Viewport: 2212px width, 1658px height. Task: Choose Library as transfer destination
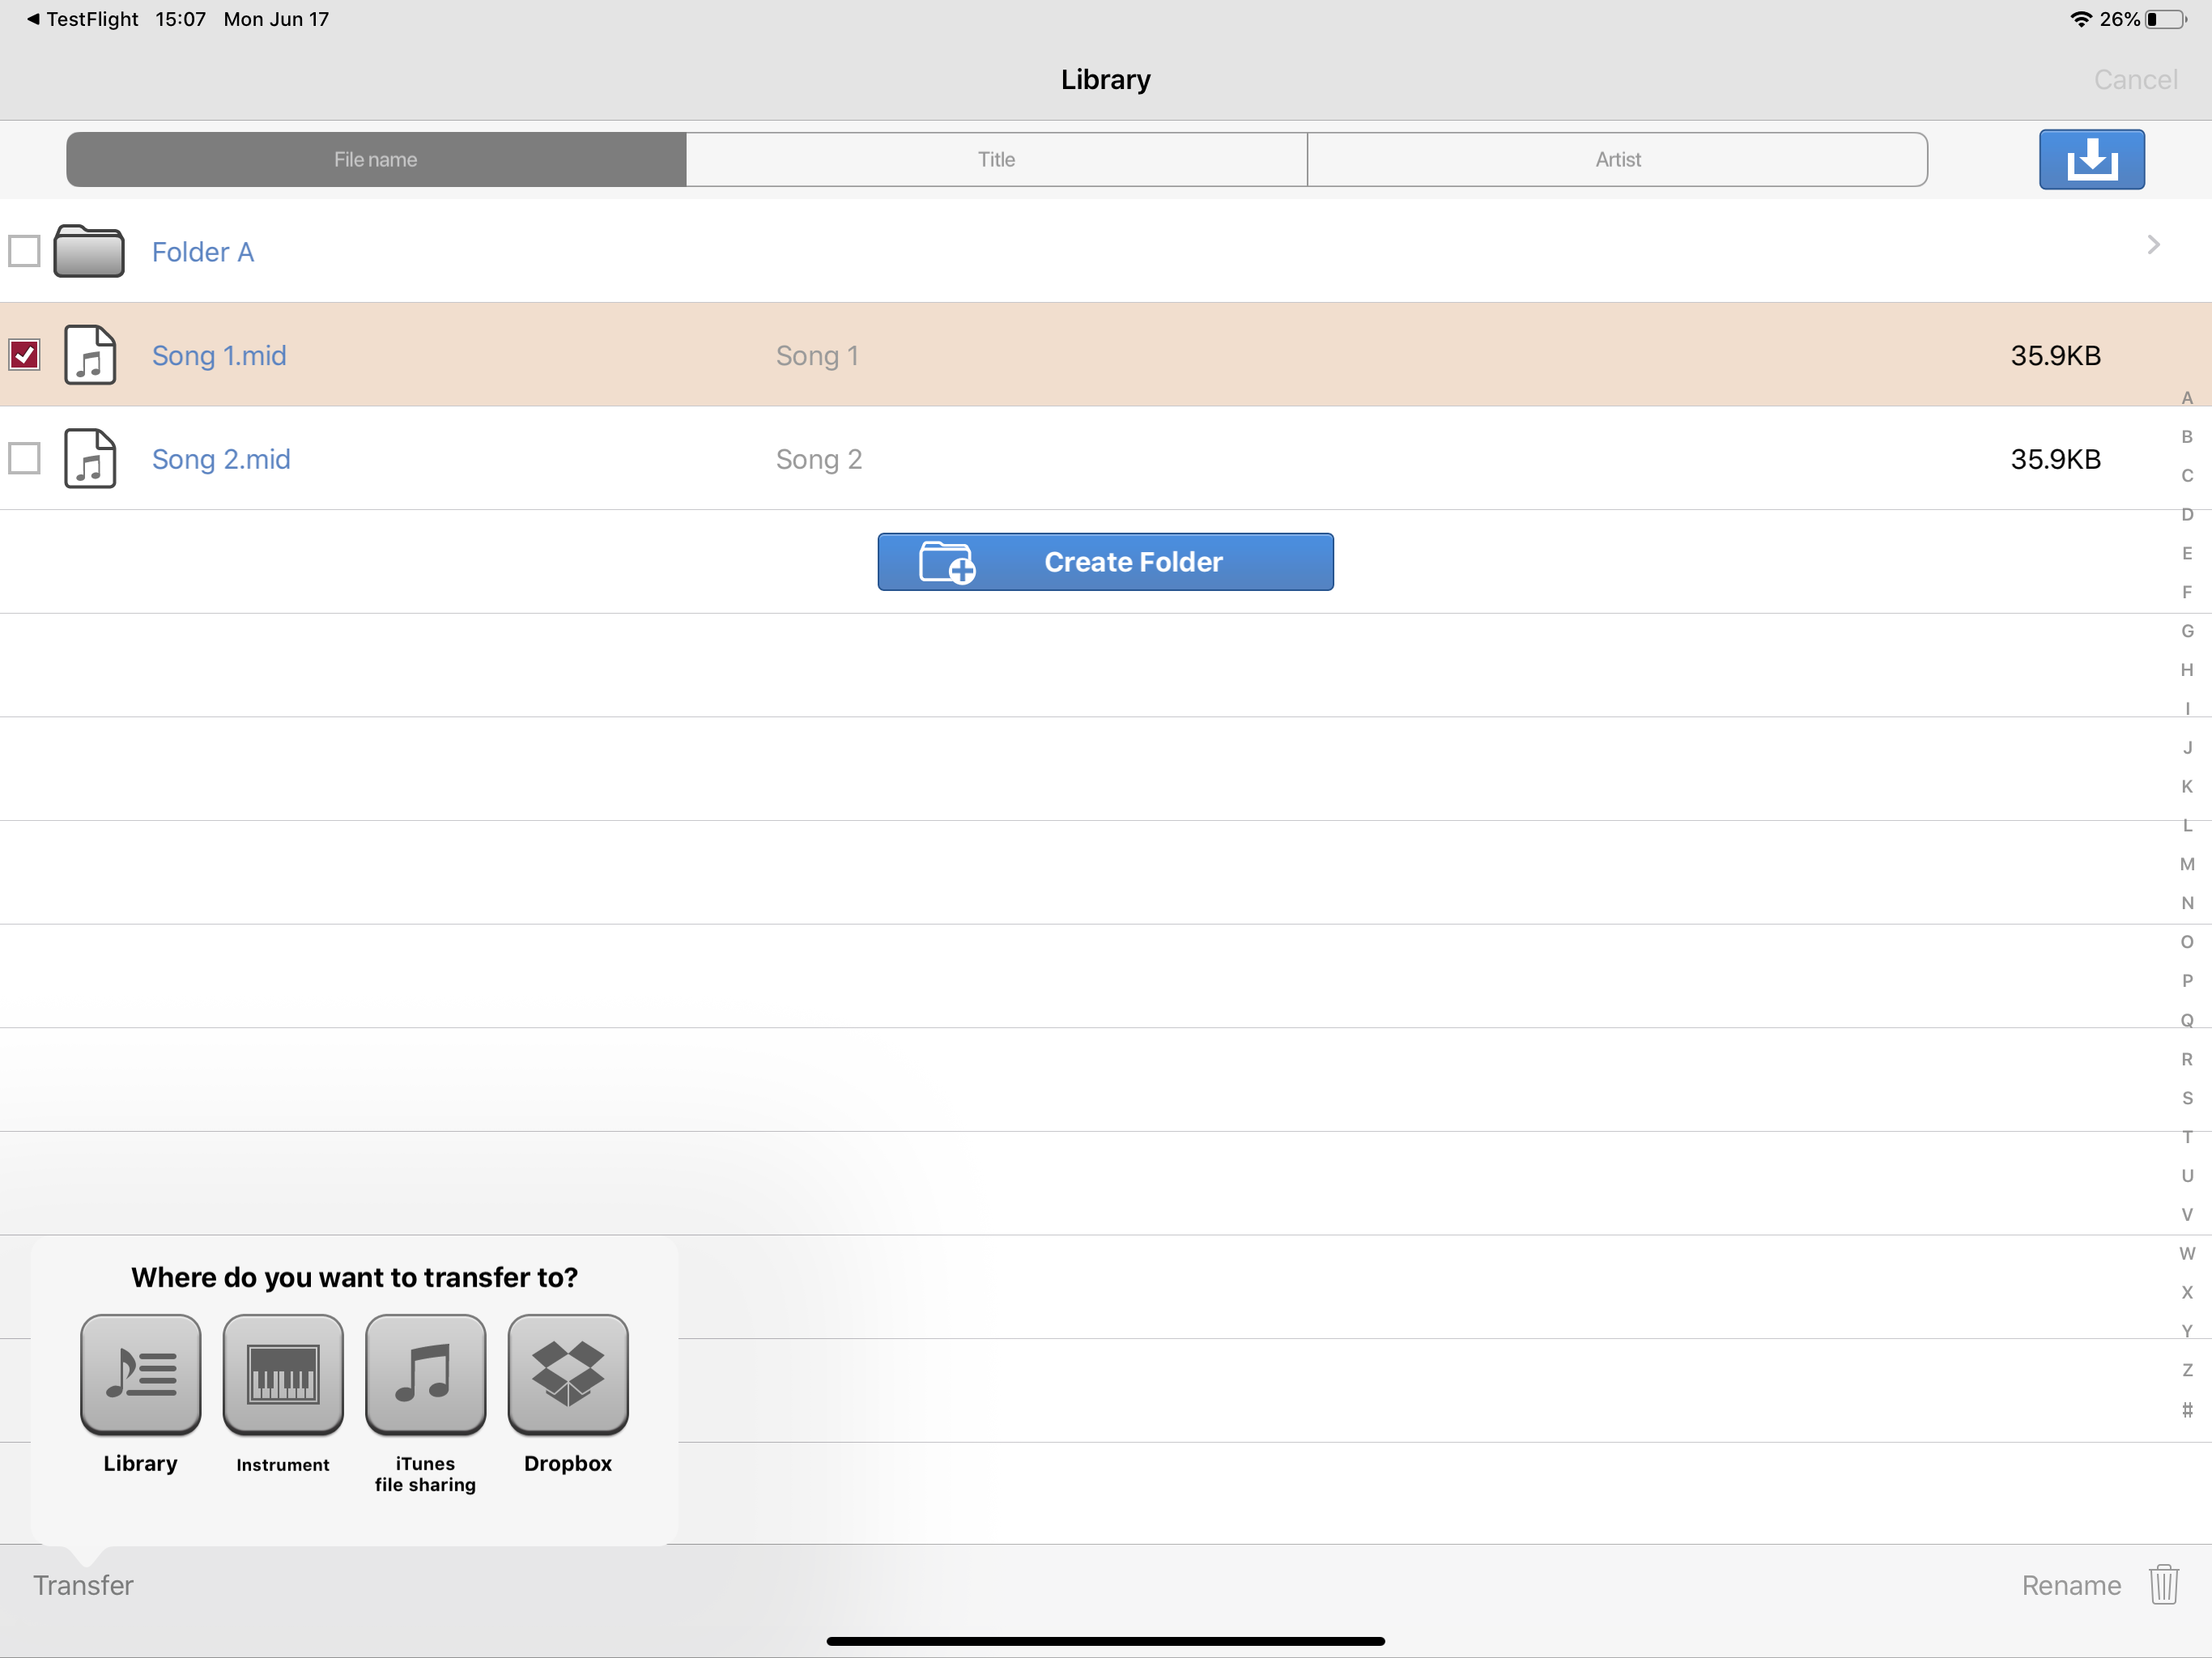click(140, 1375)
